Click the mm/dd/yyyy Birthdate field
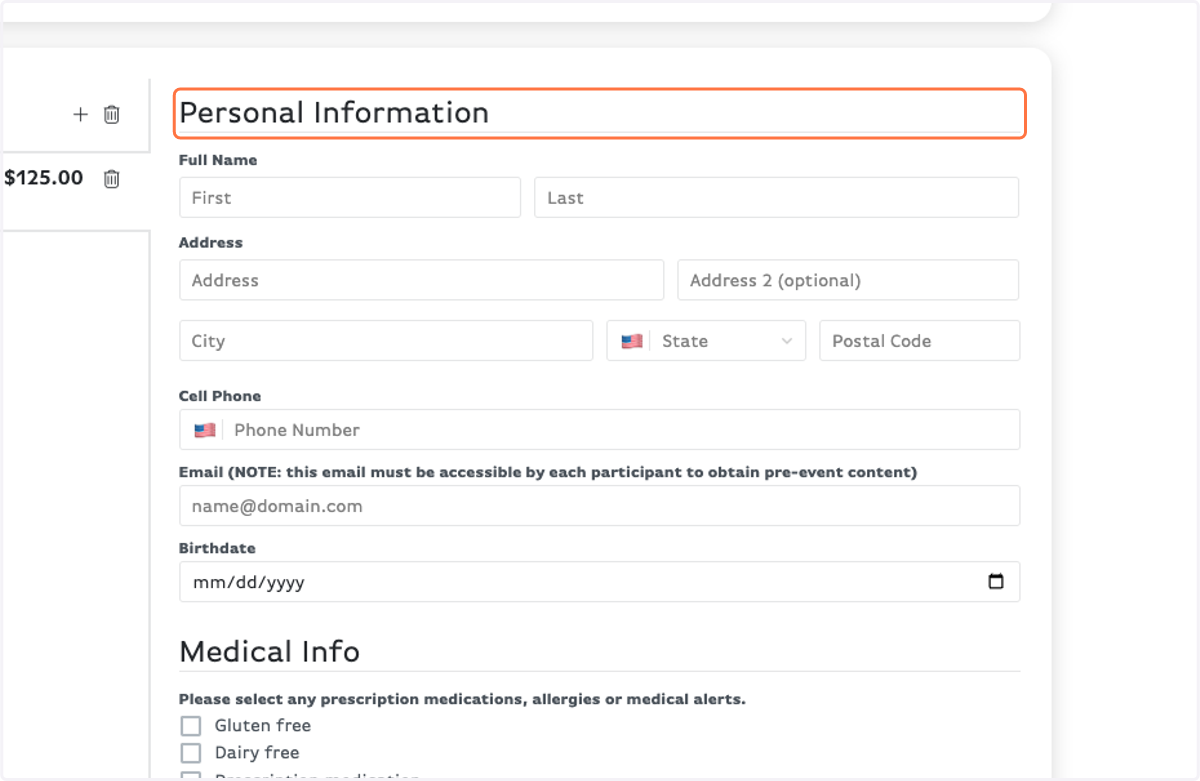Viewport: 1200px width, 781px height. pyautogui.click(x=600, y=582)
